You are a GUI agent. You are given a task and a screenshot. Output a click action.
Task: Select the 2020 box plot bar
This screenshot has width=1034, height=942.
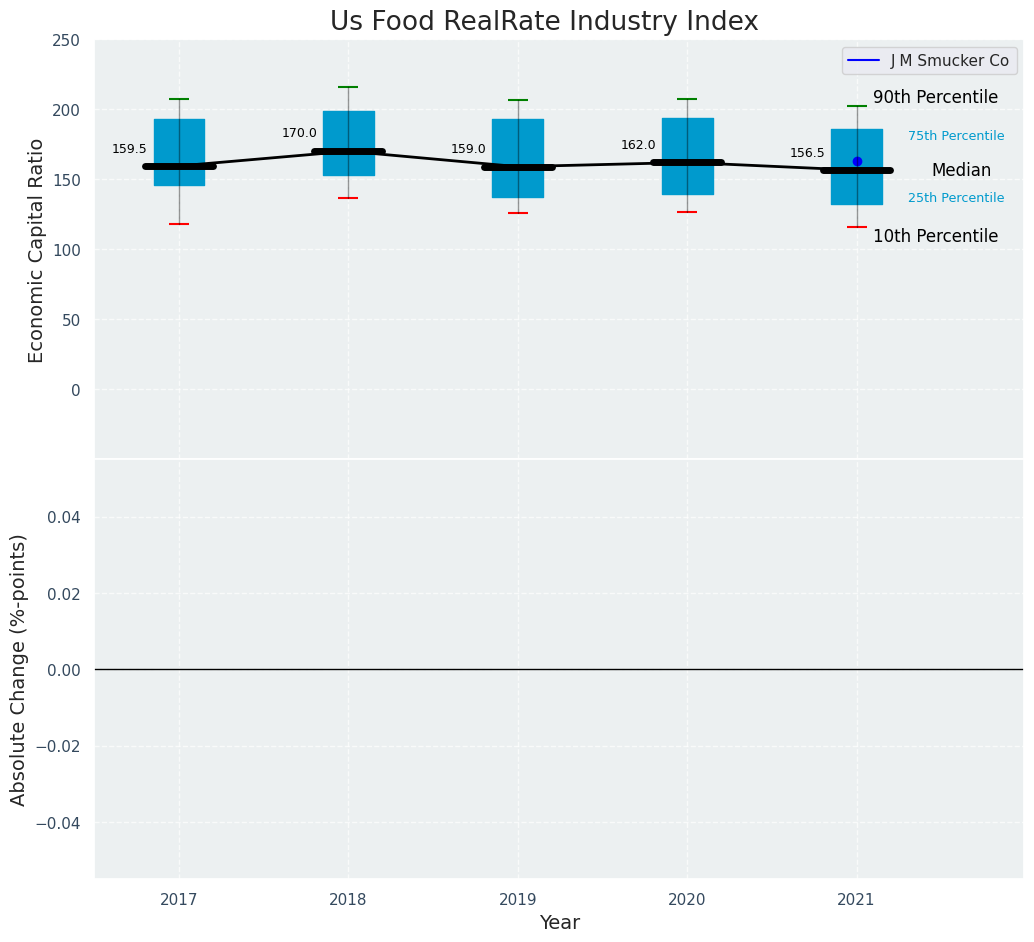click(x=687, y=140)
